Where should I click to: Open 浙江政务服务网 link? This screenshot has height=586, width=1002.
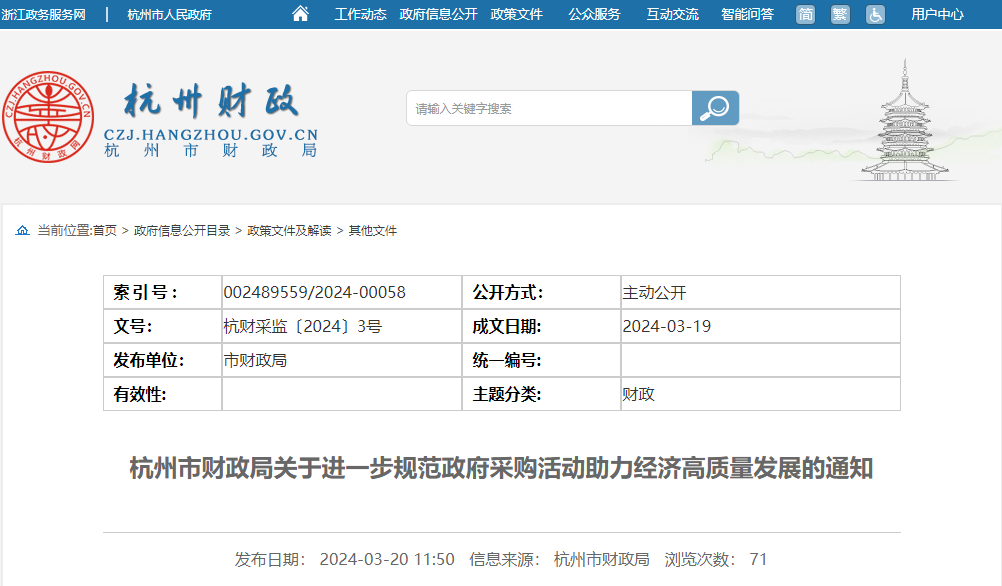click(43, 14)
